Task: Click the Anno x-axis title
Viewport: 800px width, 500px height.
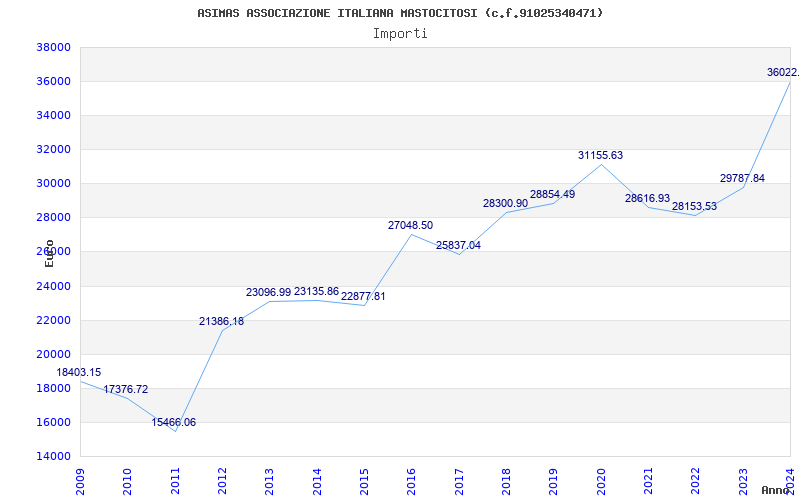Action: 776,490
